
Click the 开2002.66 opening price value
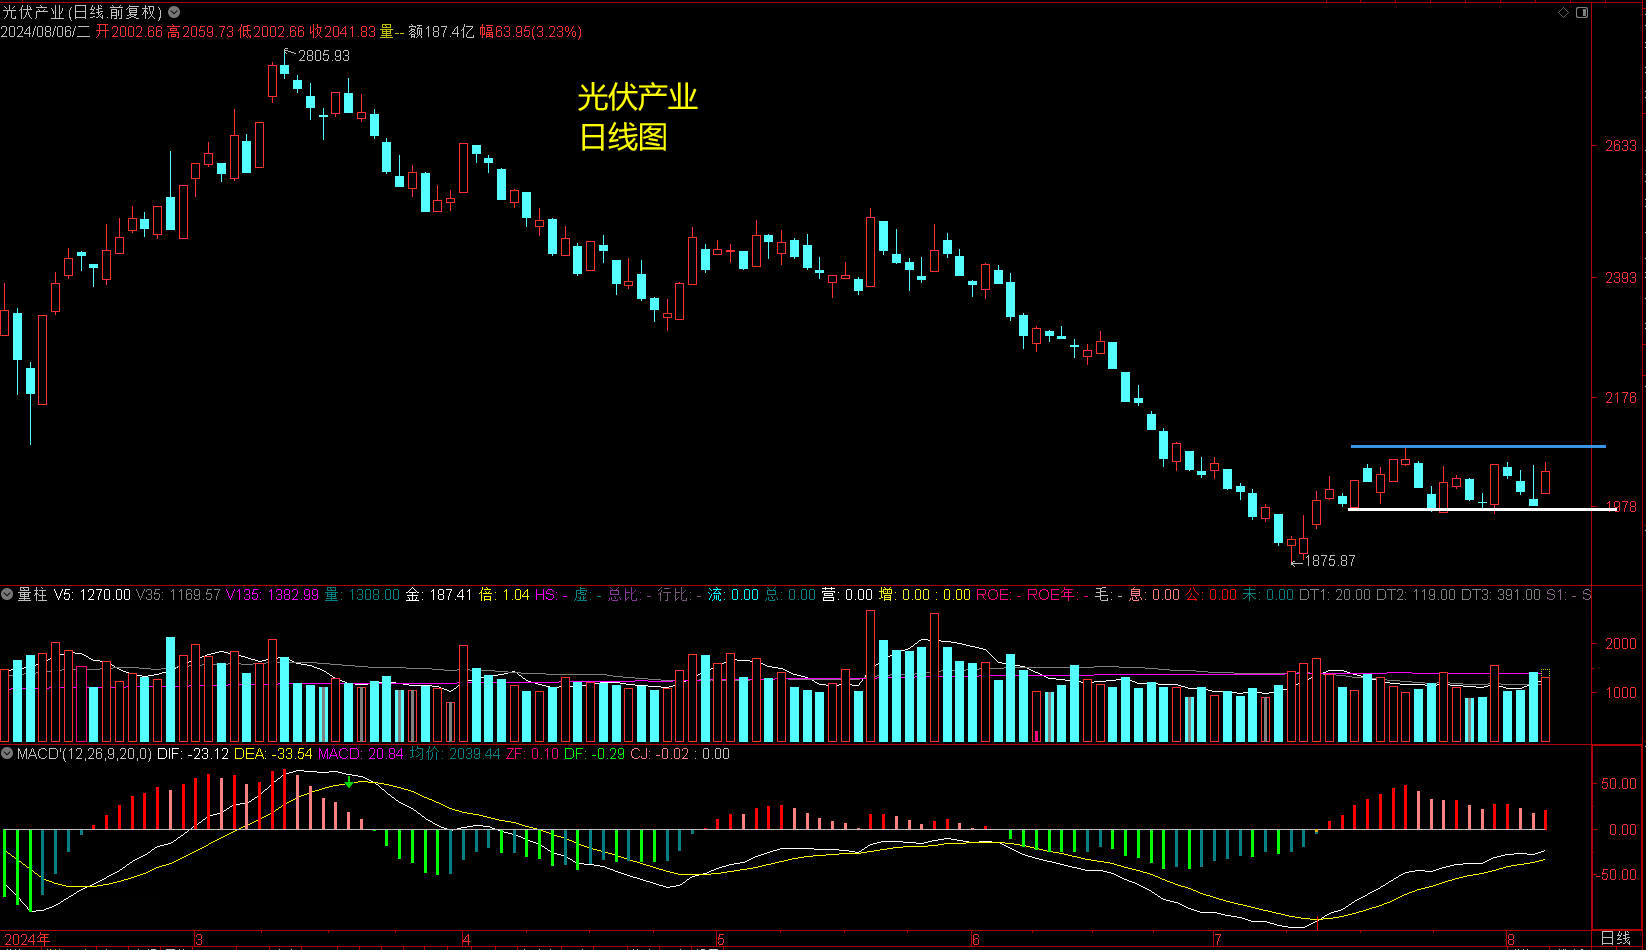click(x=129, y=32)
